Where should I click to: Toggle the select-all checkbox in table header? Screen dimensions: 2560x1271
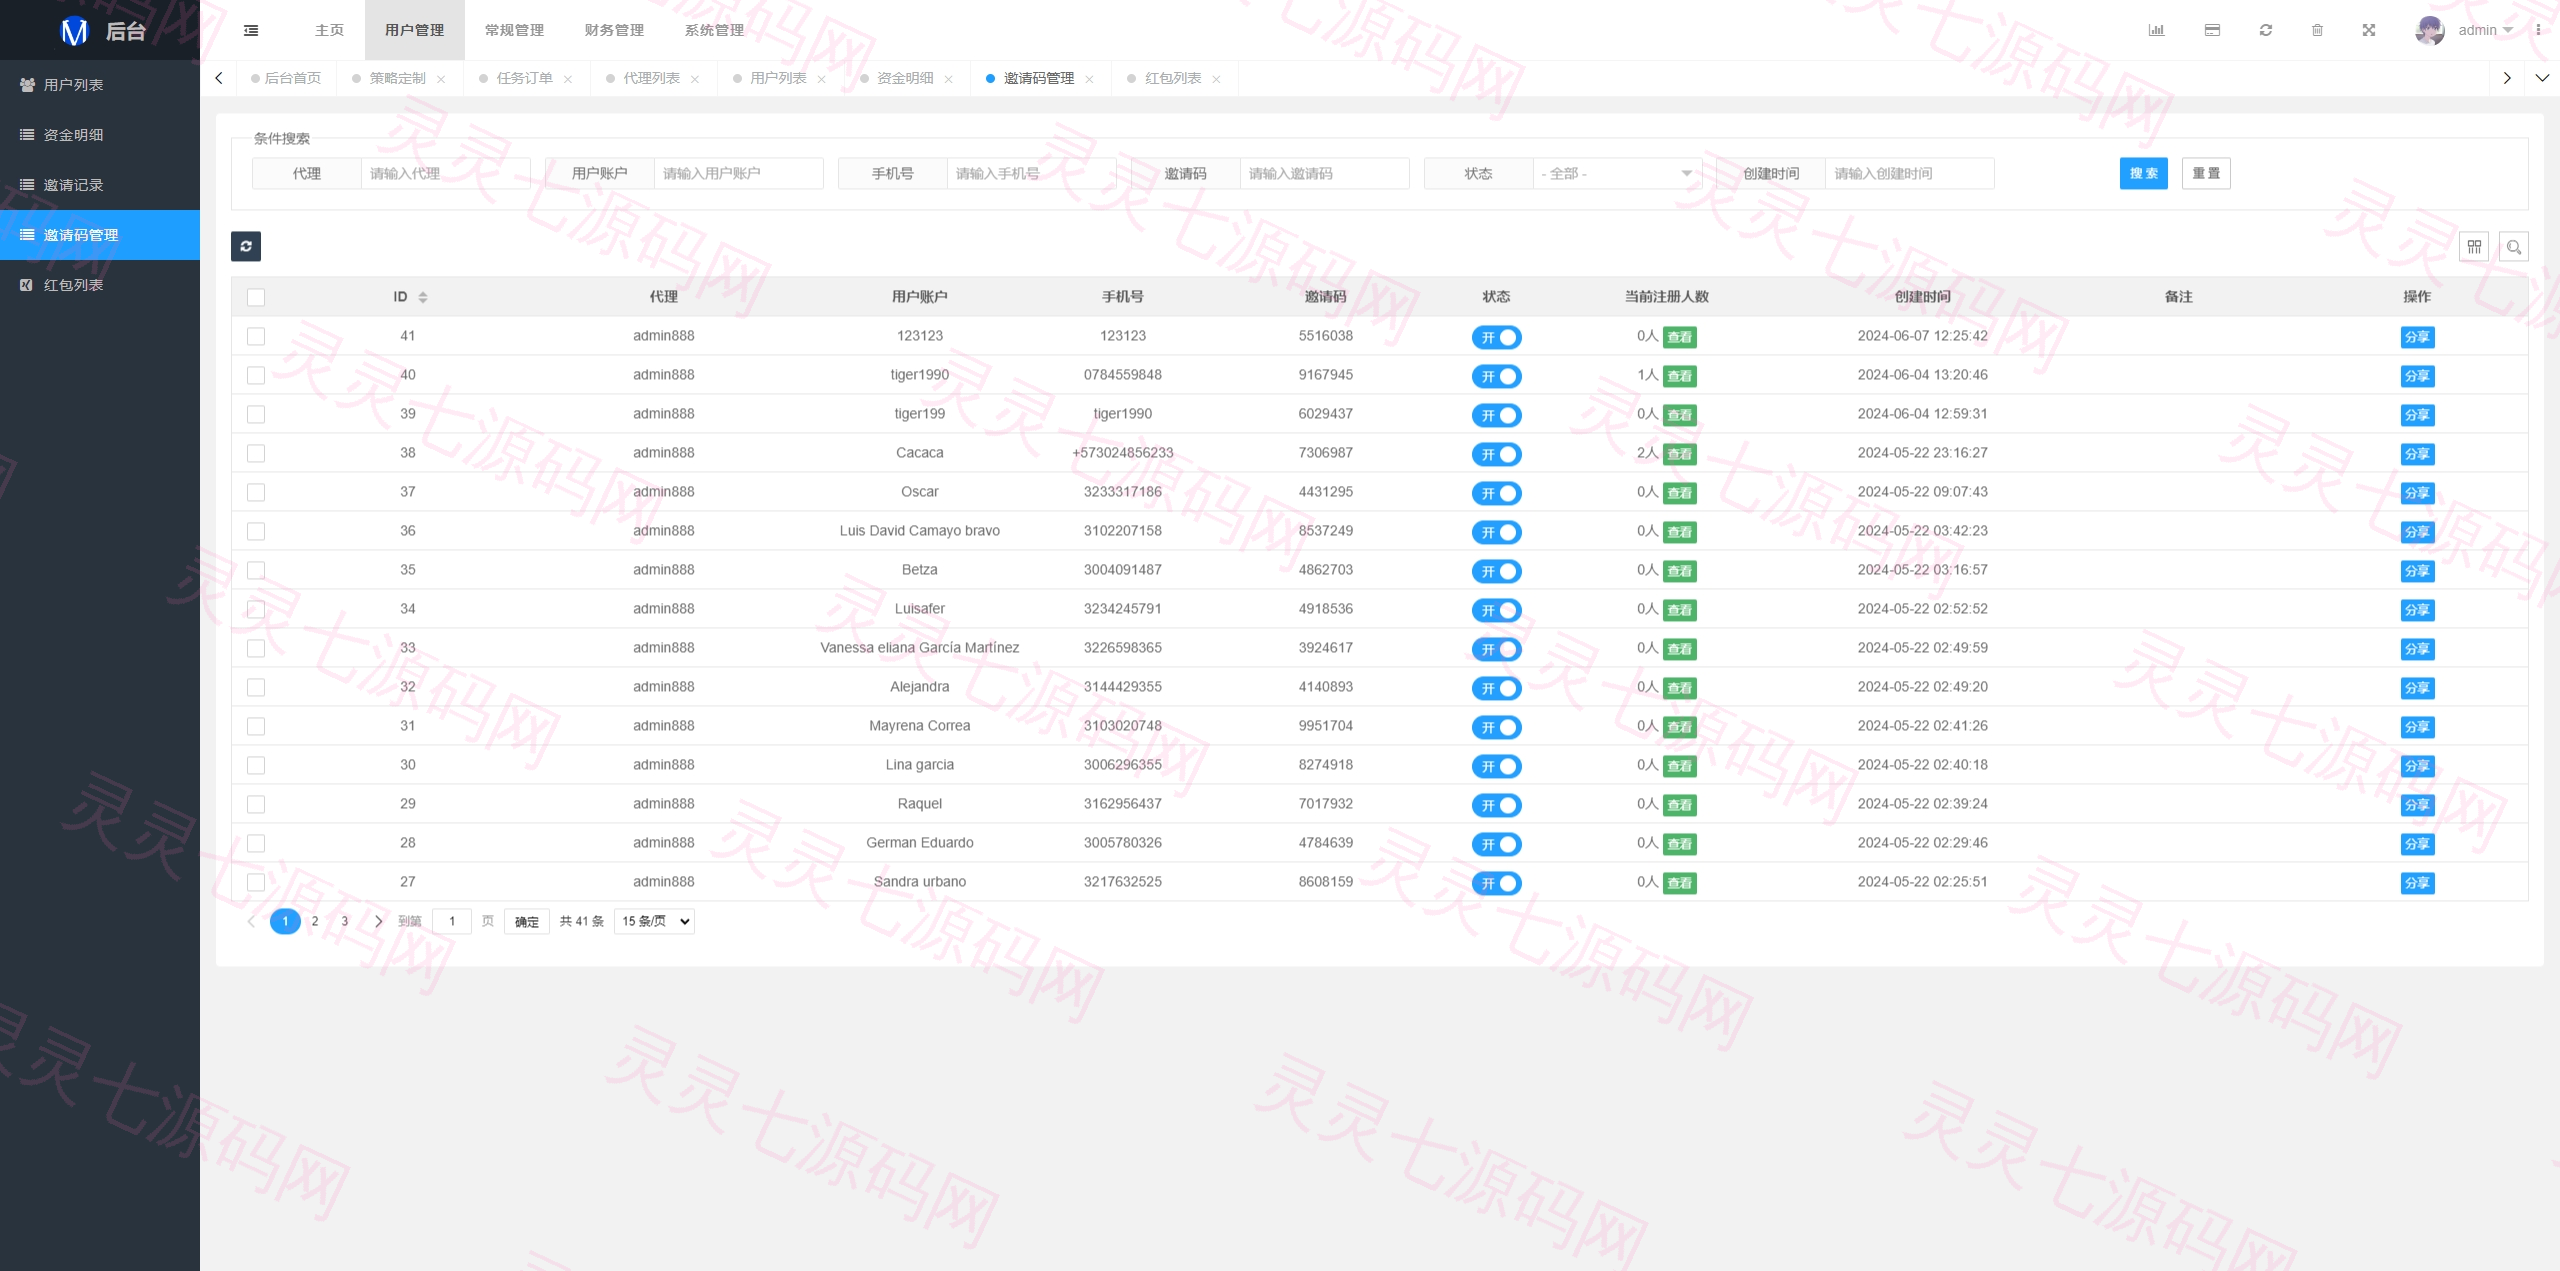(x=256, y=297)
